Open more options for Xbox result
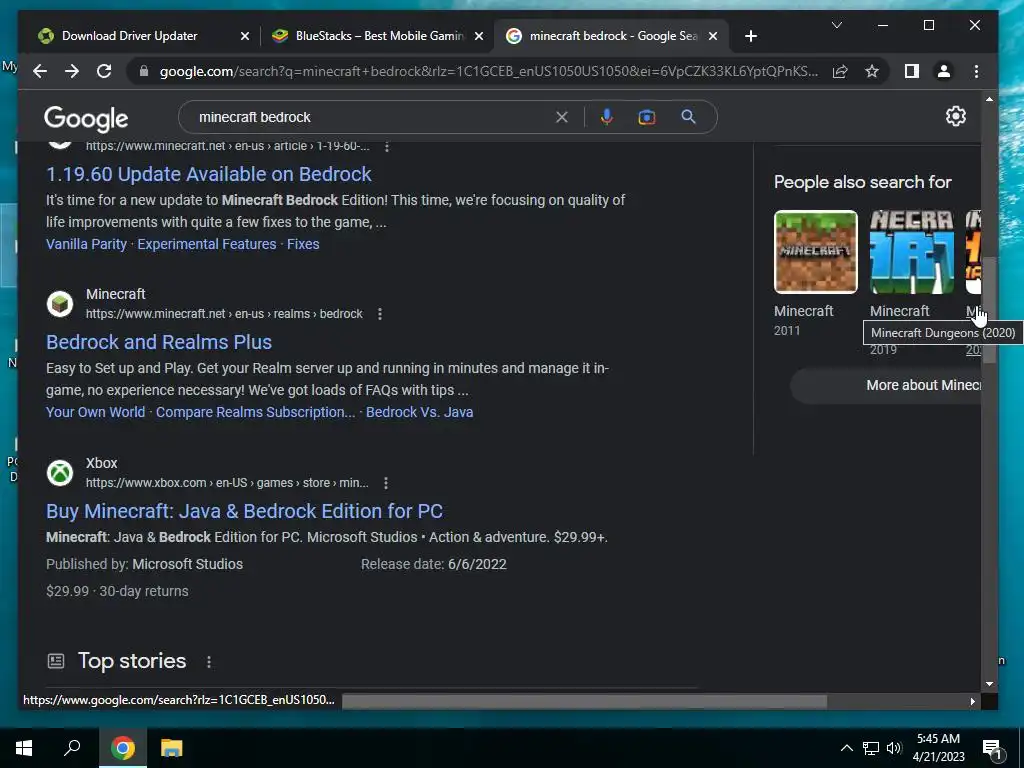This screenshot has width=1024, height=768. point(386,483)
